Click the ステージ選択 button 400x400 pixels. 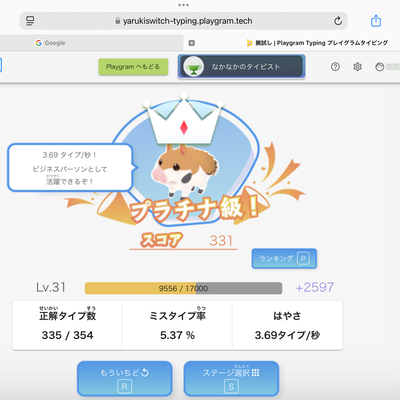231,379
